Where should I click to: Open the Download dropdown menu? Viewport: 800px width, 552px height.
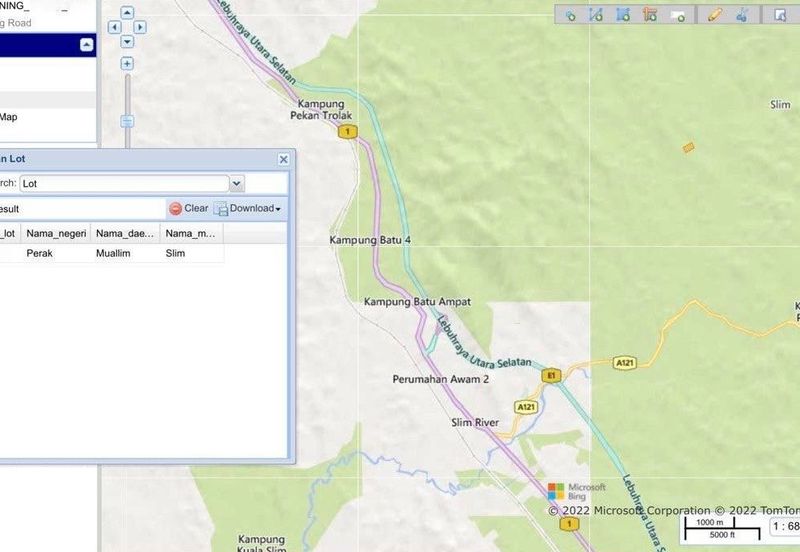click(248, 209)
